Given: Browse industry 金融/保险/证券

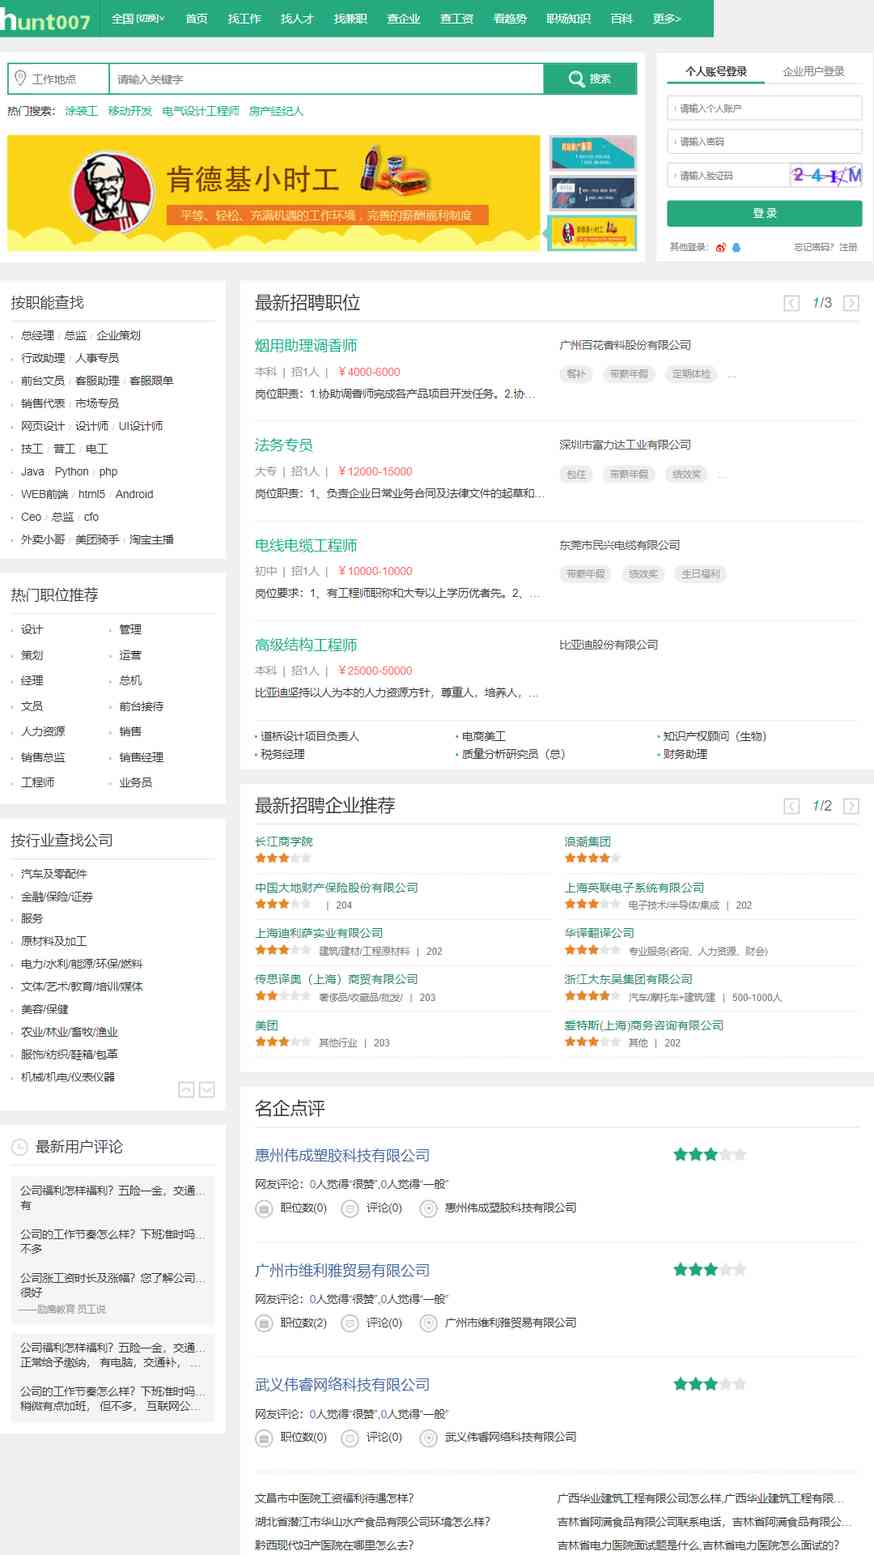Looking at the screenshot, I should pos(57,897).
